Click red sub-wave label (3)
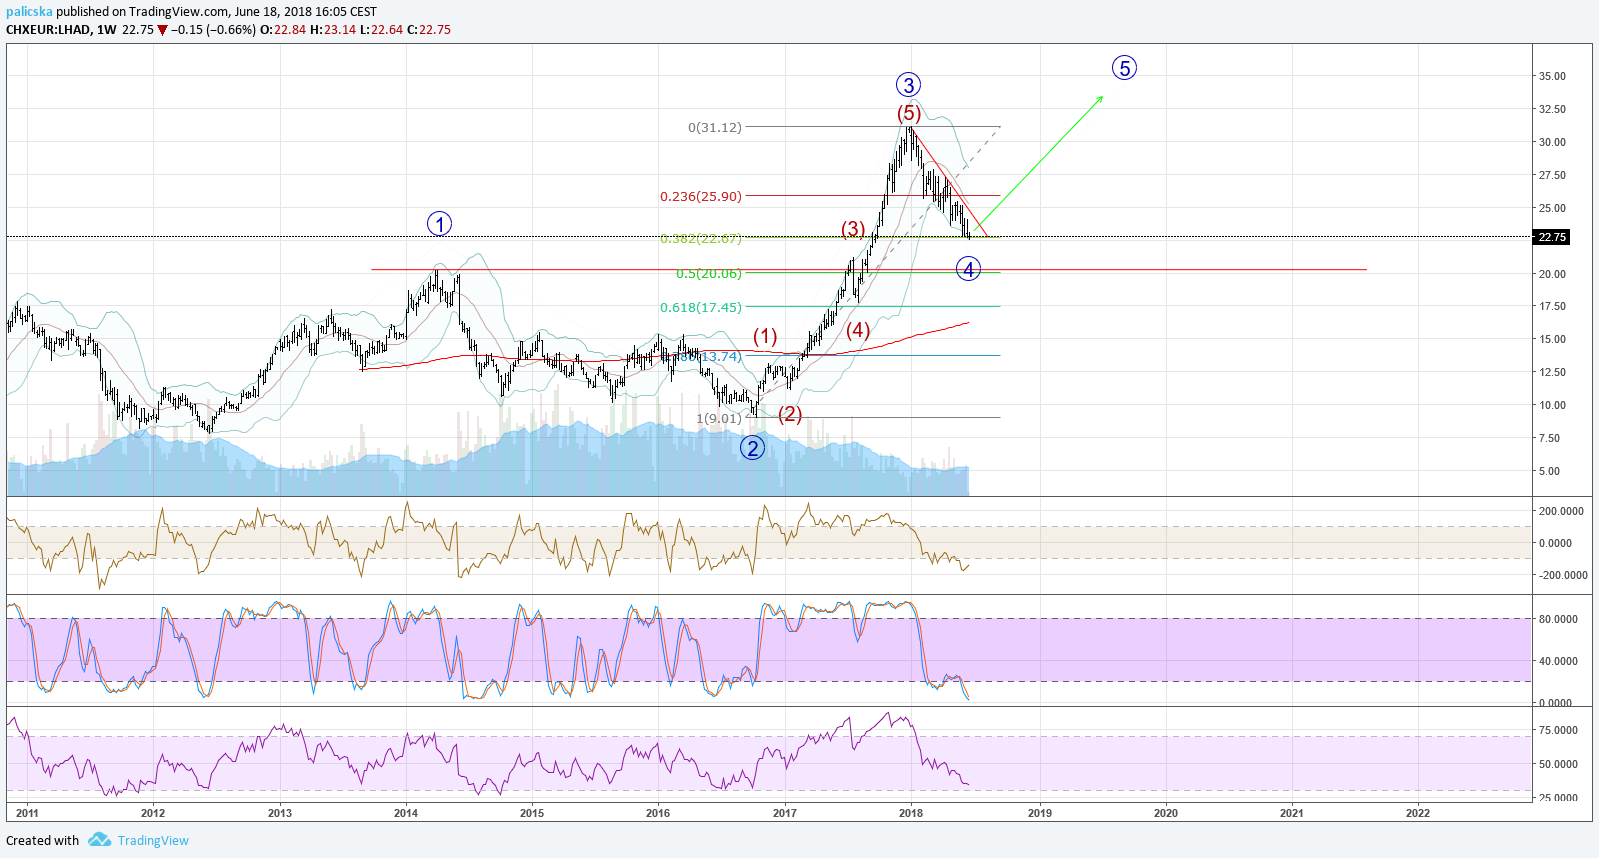The image size is (1599, 858). point(853,229)
